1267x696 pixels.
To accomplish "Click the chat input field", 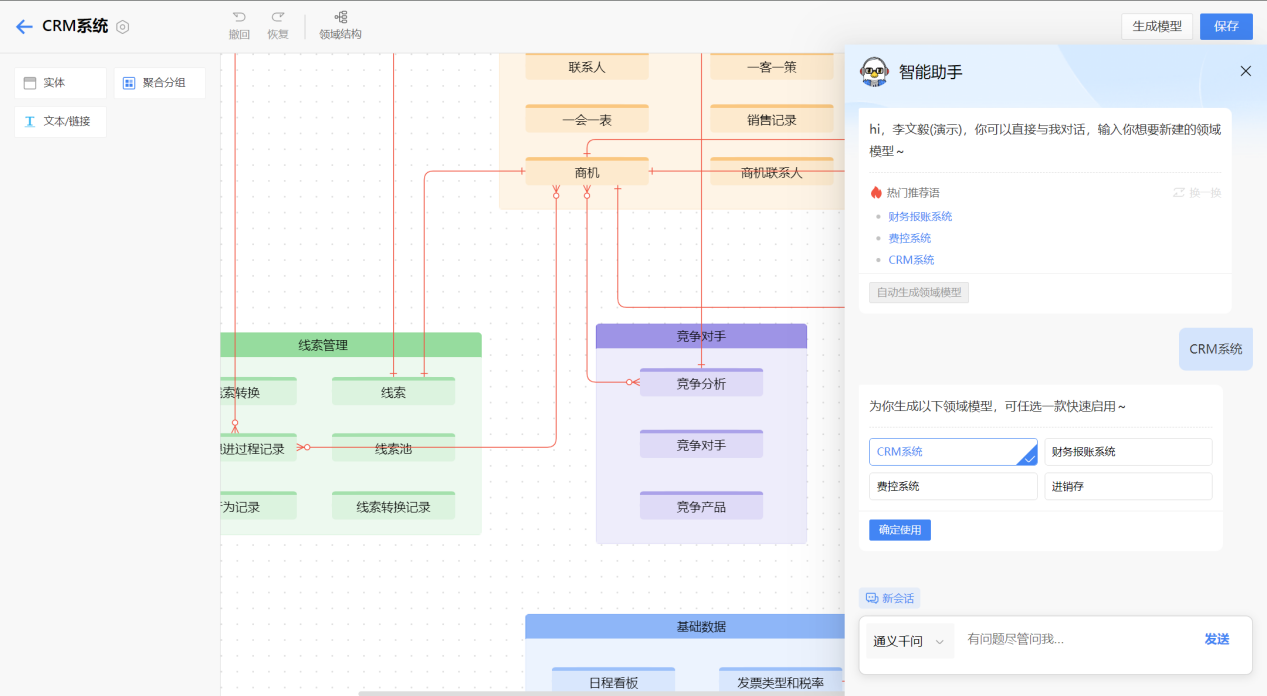I will pyautogui.click(x=1070, y=640).
